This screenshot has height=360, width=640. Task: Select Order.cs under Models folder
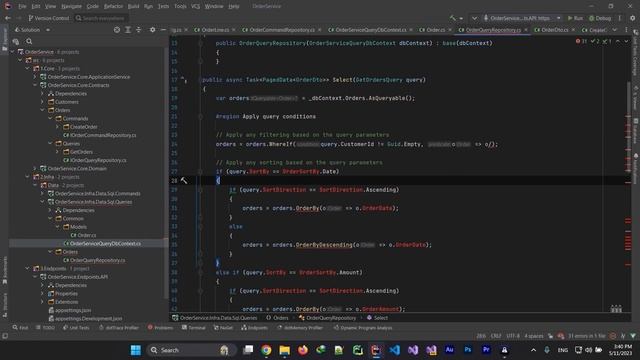coord(83,235)
